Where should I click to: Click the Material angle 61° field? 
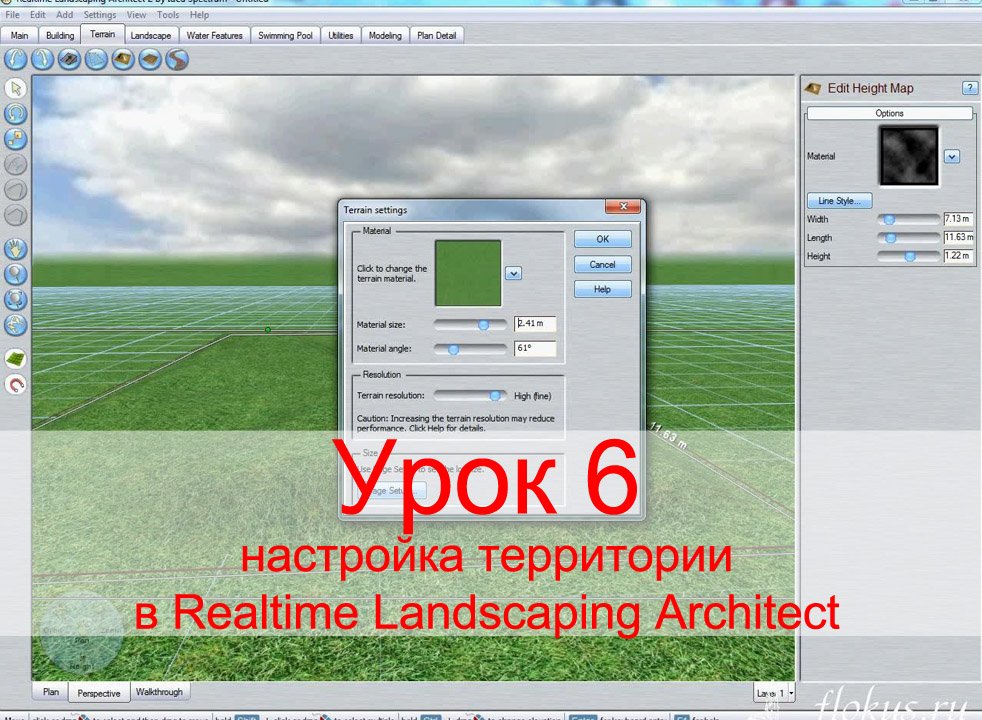(535, 348)
